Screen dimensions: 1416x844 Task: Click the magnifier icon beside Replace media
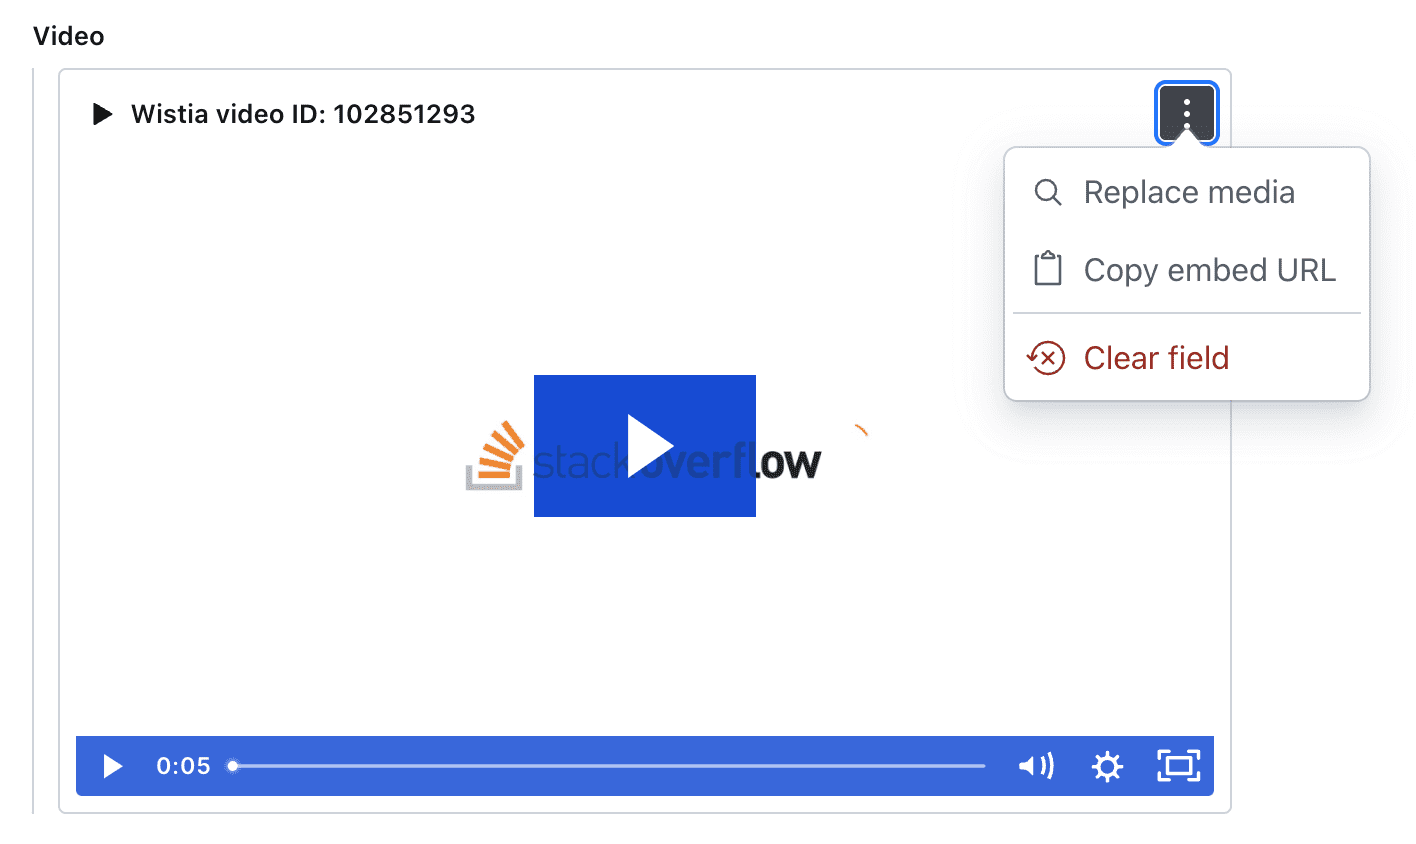1047,192
